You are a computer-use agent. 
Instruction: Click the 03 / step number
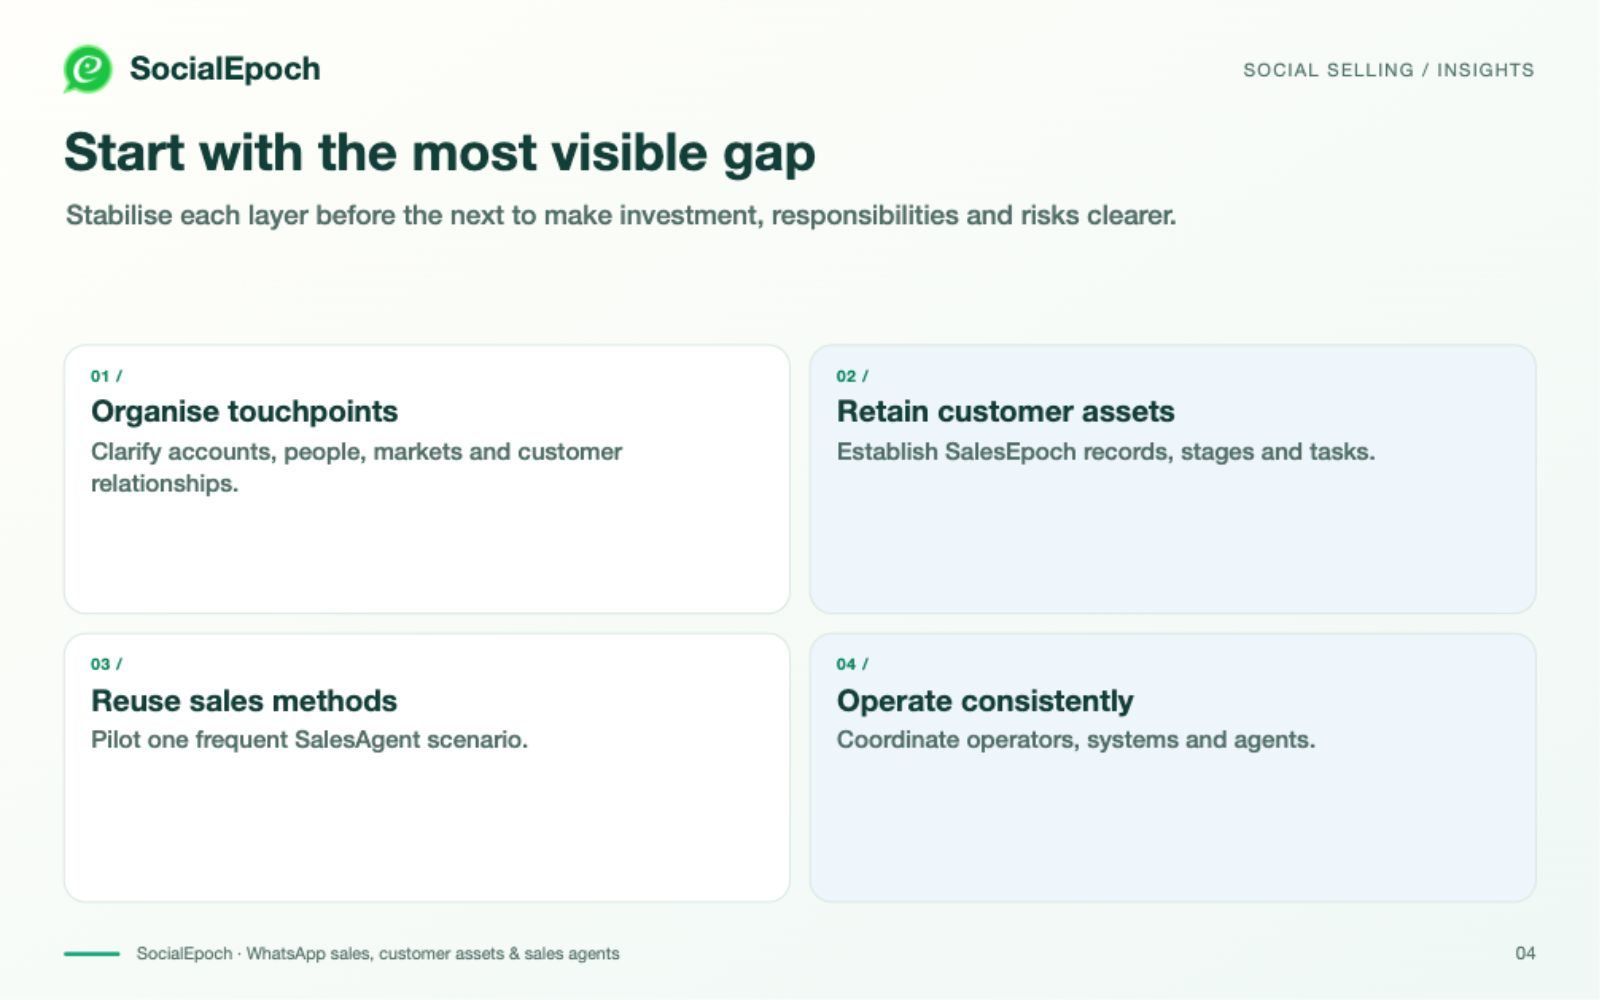click(106, 664)
